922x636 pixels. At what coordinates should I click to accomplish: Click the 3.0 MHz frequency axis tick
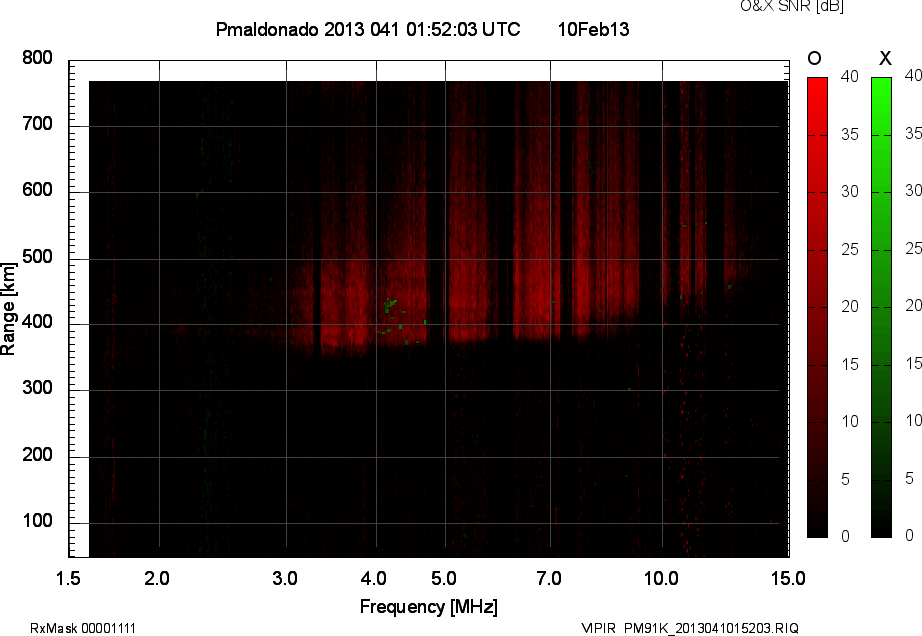(x=286, y=578)
